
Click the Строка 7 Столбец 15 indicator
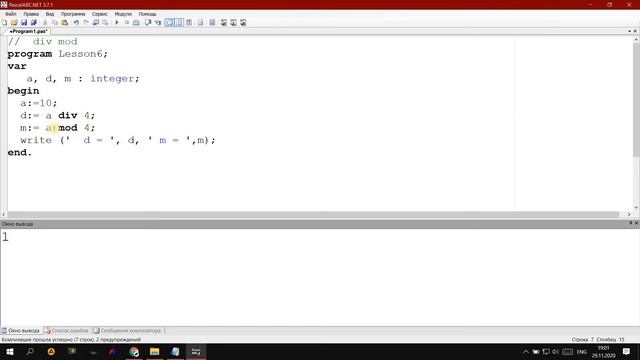598,340
